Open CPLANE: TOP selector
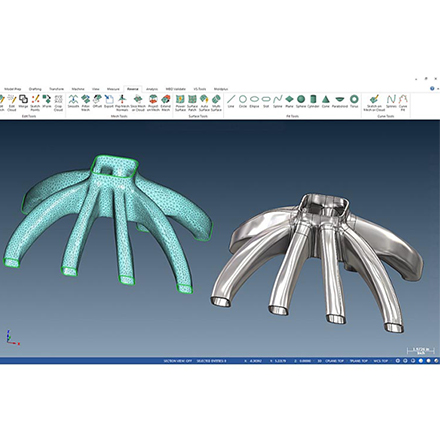Screen dimensions: 440x440 (x=334, y=361)
